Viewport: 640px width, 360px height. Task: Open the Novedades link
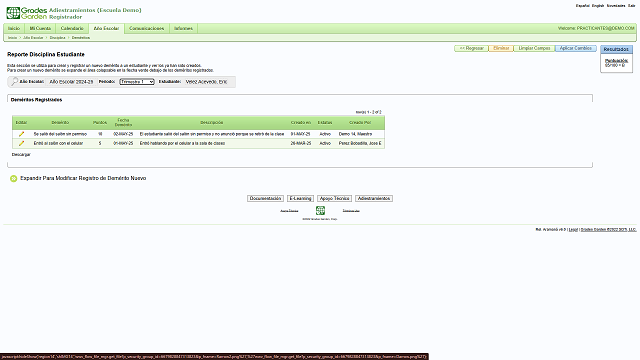click(616, 6)
